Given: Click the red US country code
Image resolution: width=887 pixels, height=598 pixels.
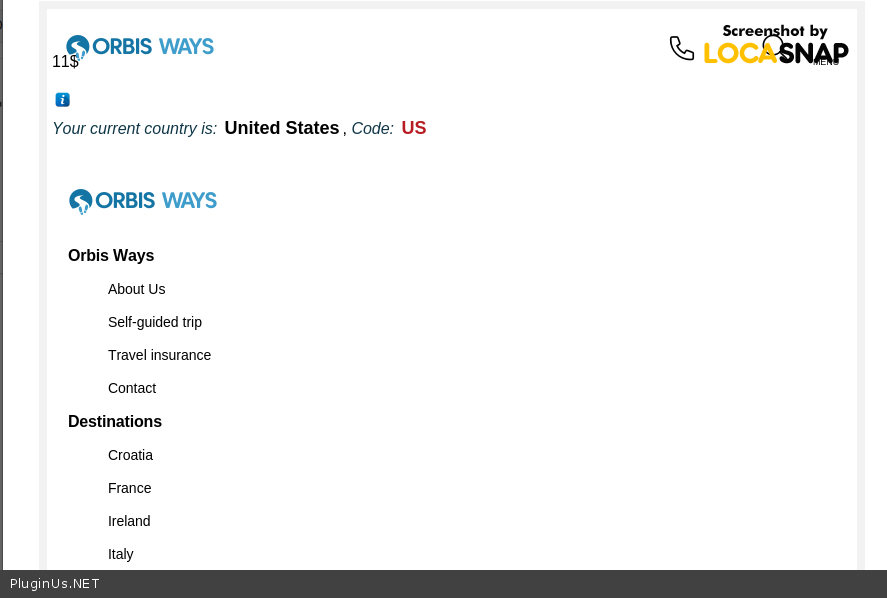Looking at the screenshot, I should tap(414, 128).
